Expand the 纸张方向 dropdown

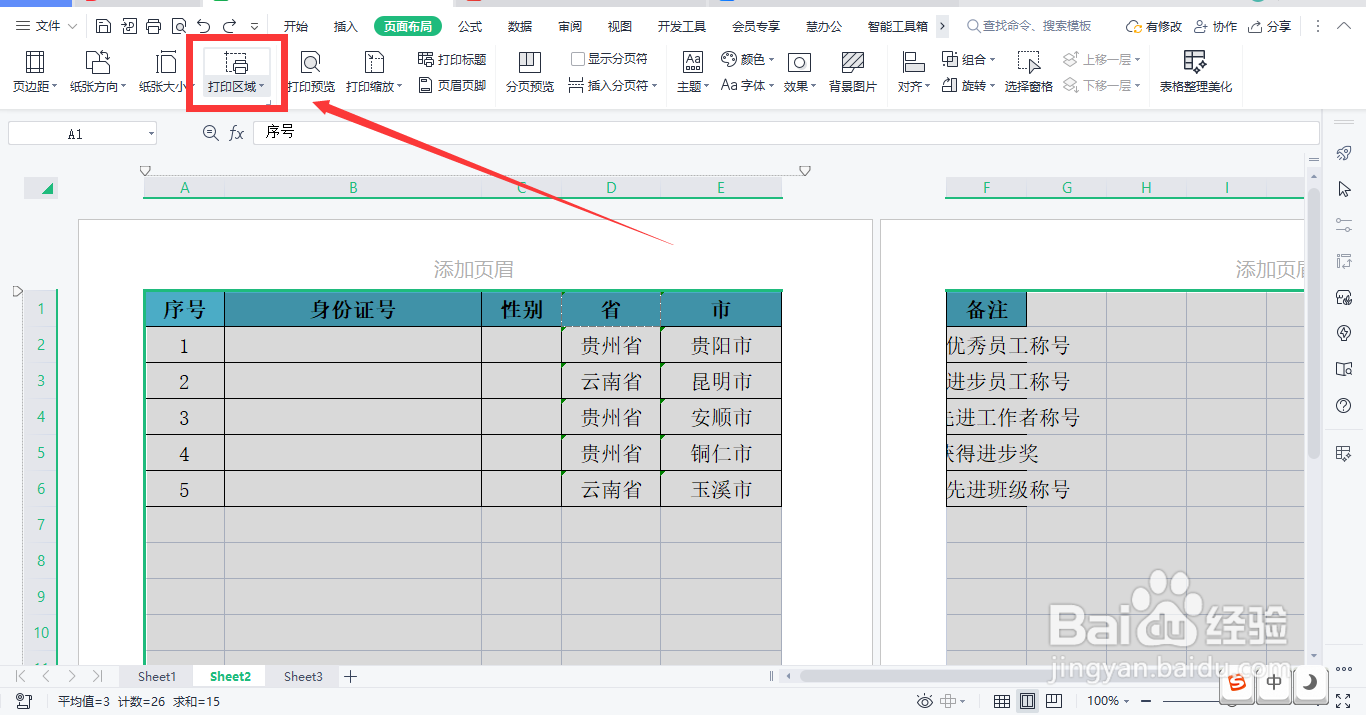98,70
